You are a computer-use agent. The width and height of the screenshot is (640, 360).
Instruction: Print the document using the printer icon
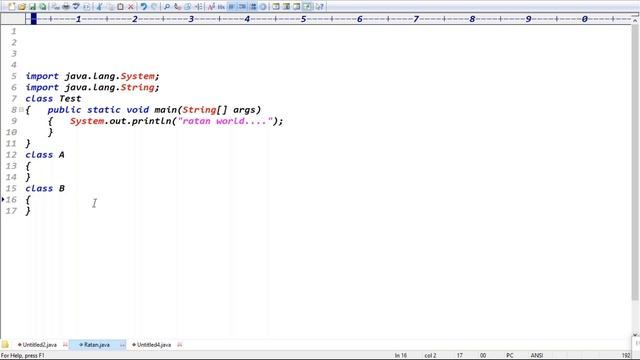(65, 7)
